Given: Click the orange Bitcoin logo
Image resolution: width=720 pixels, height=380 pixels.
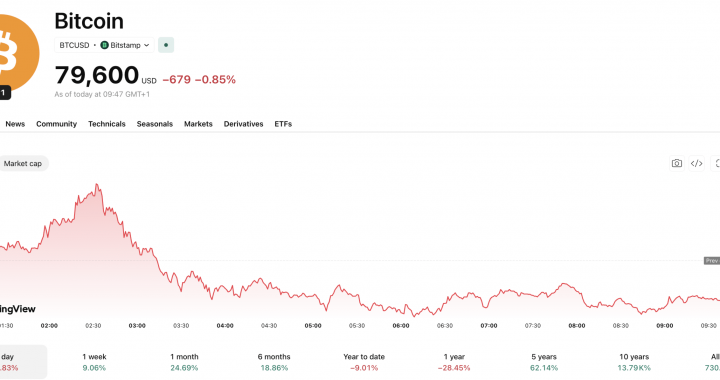Looking at the screenshot, I should [x=18, y=53].
